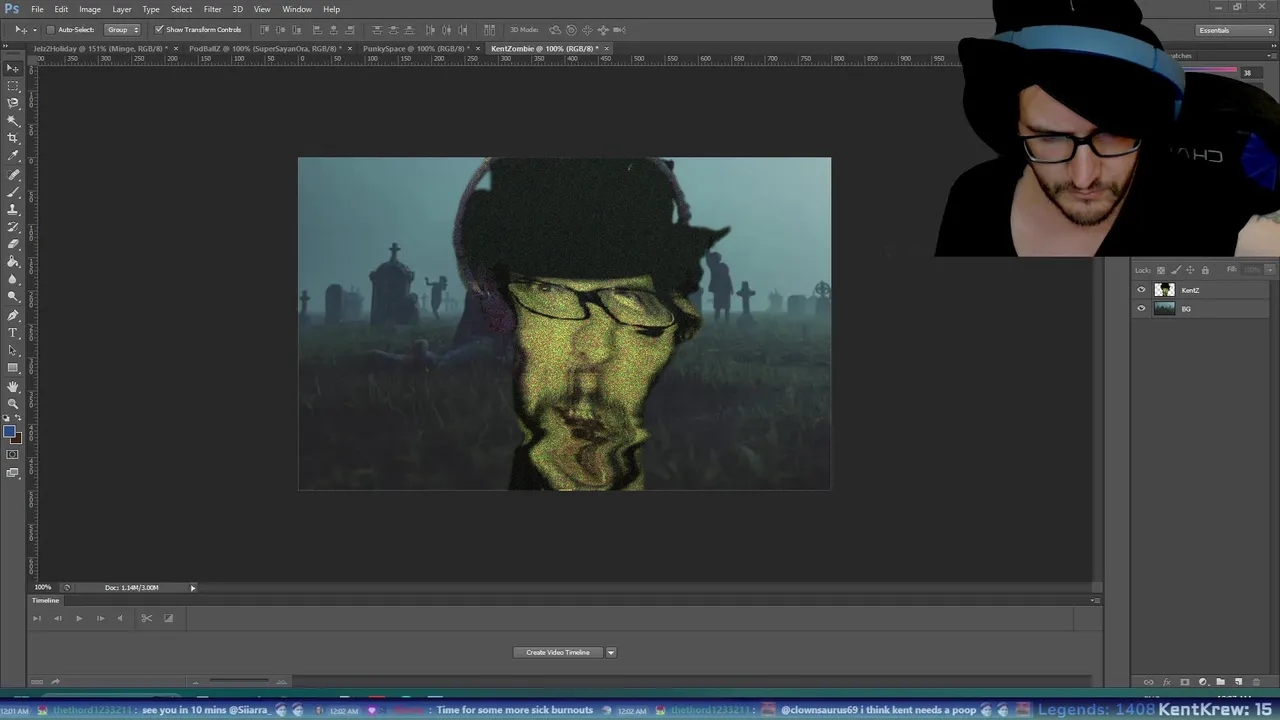Select the Eyedropper tool
Viewport: 1280px width, 720px height.
click(x=13, y=156)
